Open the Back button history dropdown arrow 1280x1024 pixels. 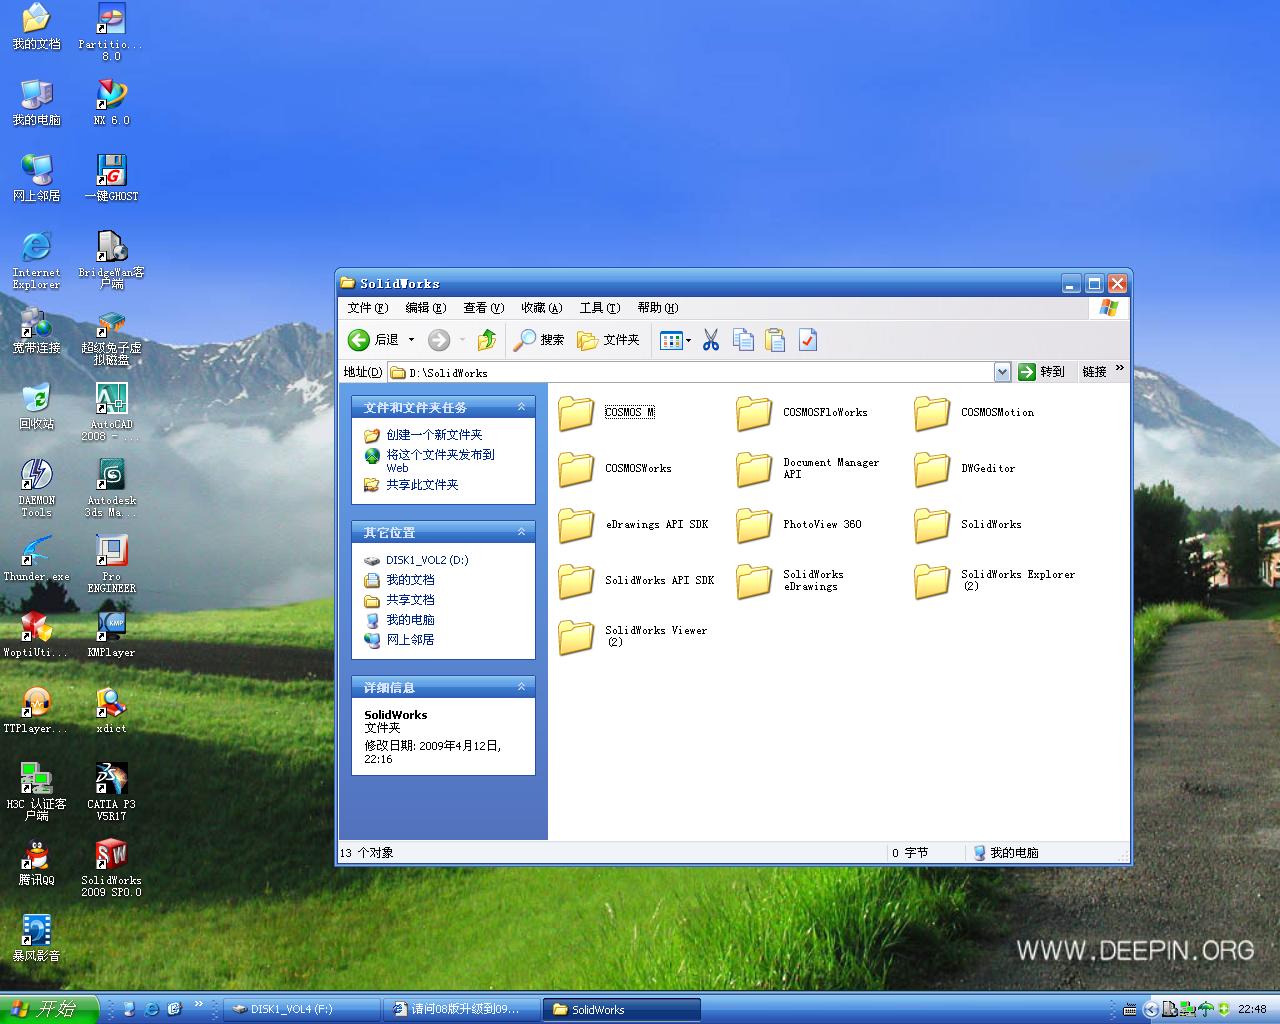(x=411, y=340)
